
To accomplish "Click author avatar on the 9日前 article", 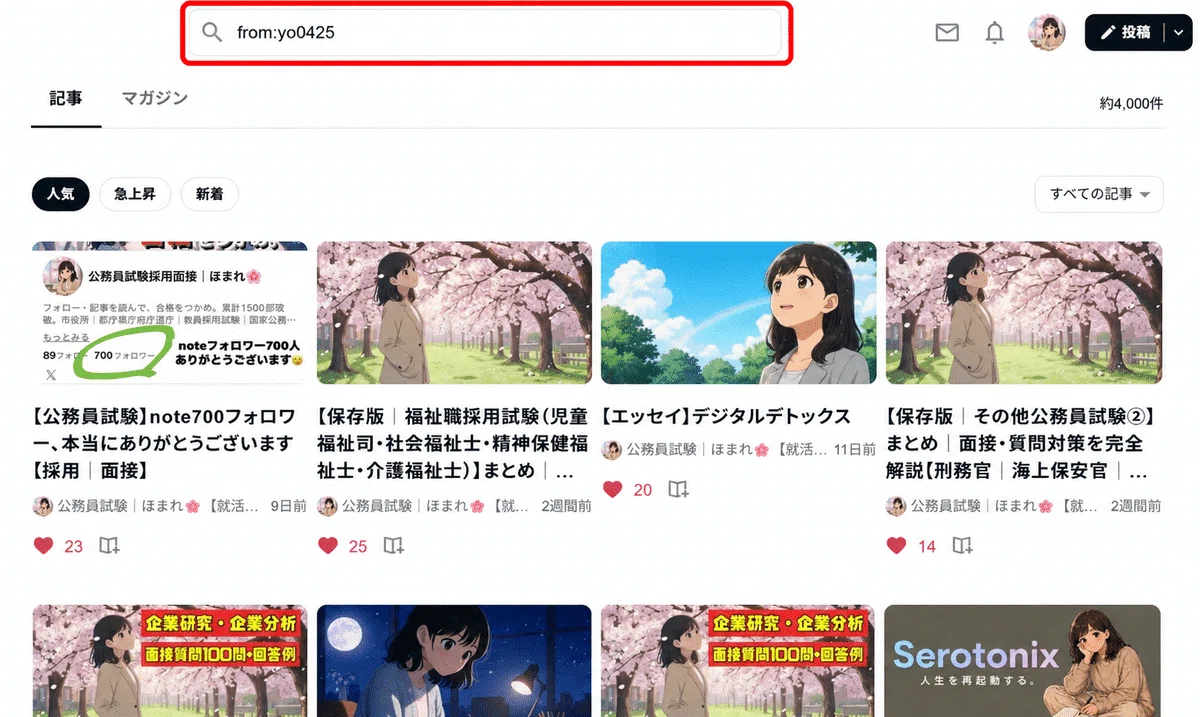I will (x=43, y=507).
